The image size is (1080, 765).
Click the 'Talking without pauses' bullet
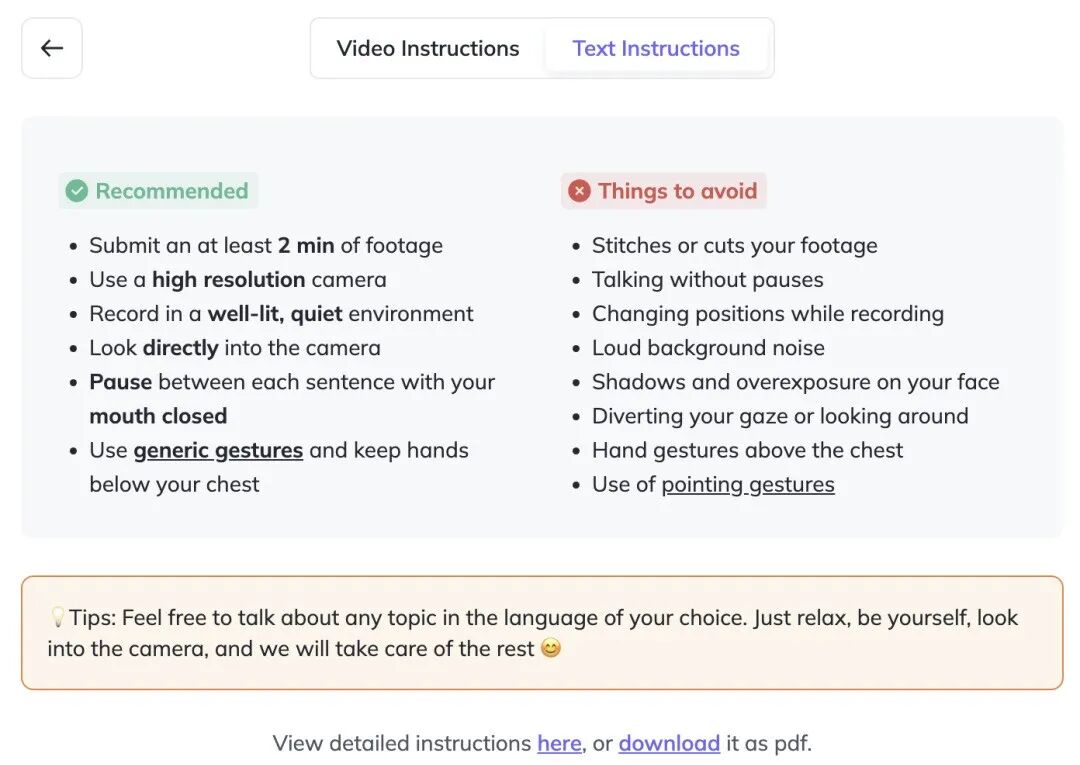[x=707, y=279]
